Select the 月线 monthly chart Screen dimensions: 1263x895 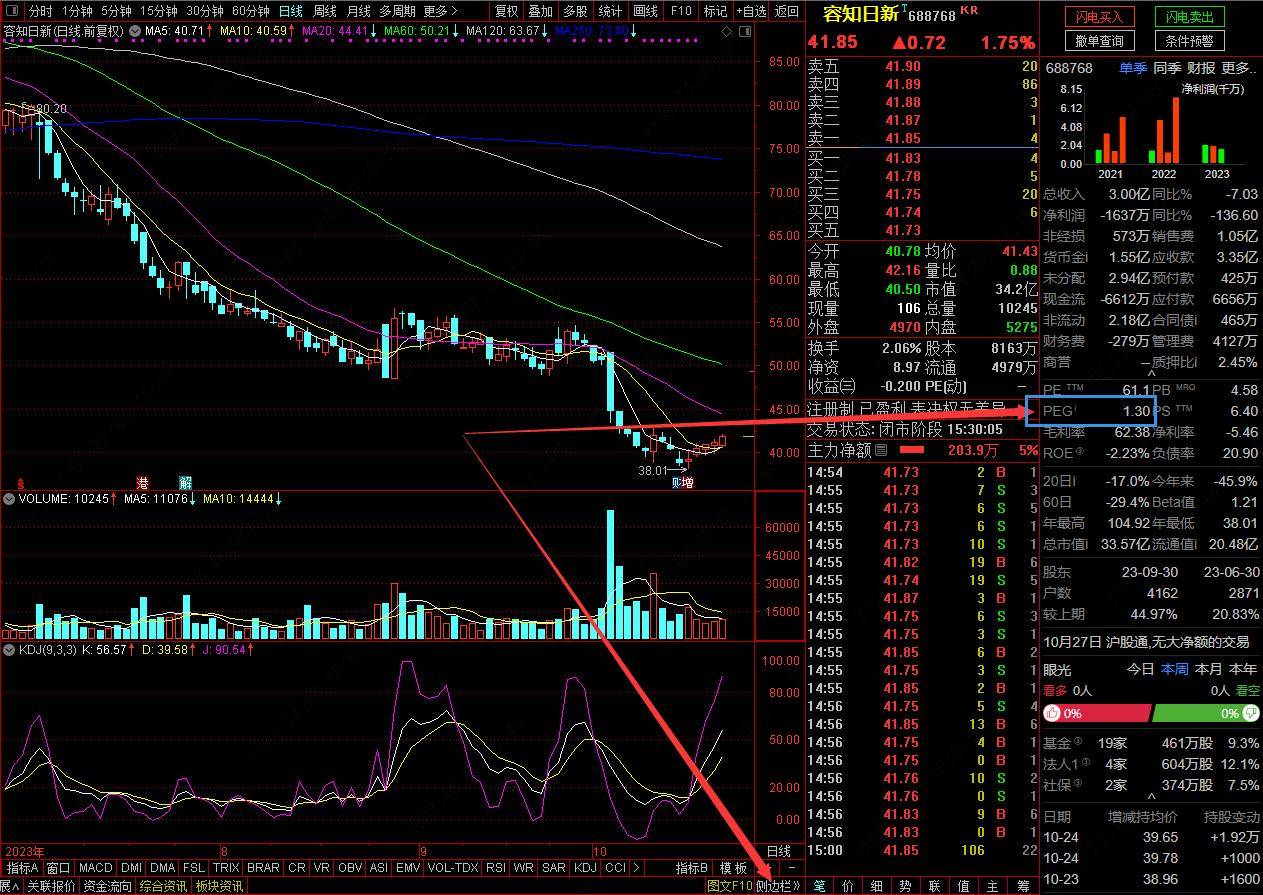[x=358, y=11]
